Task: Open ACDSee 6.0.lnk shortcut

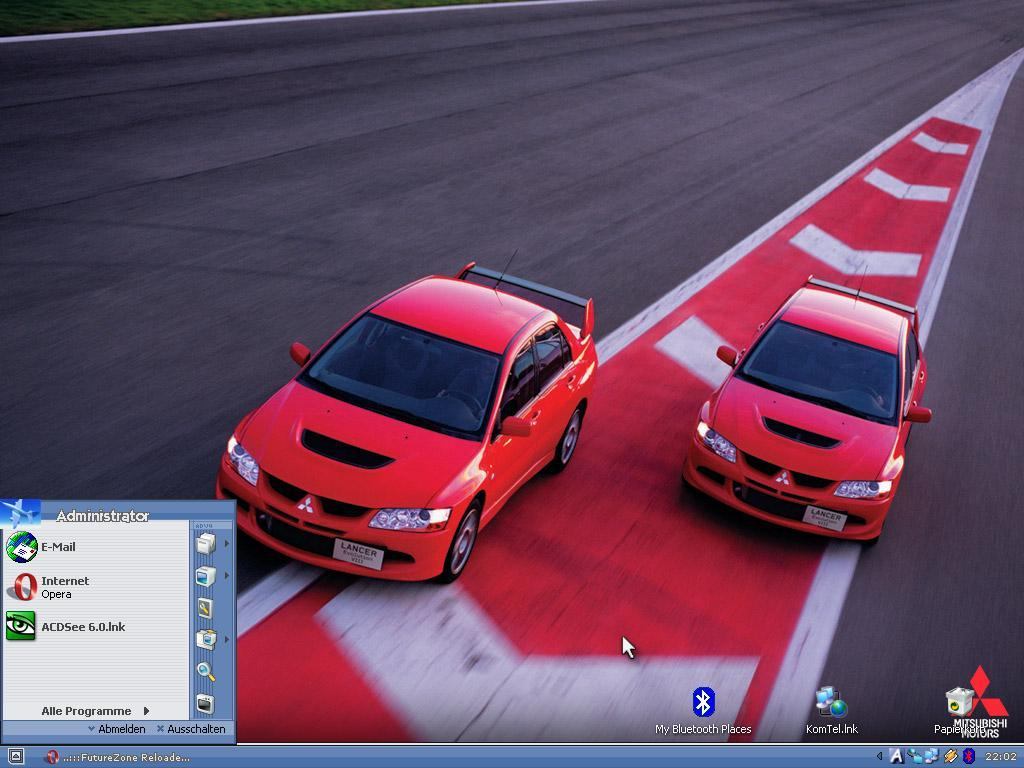Action: tap(95, 626)
